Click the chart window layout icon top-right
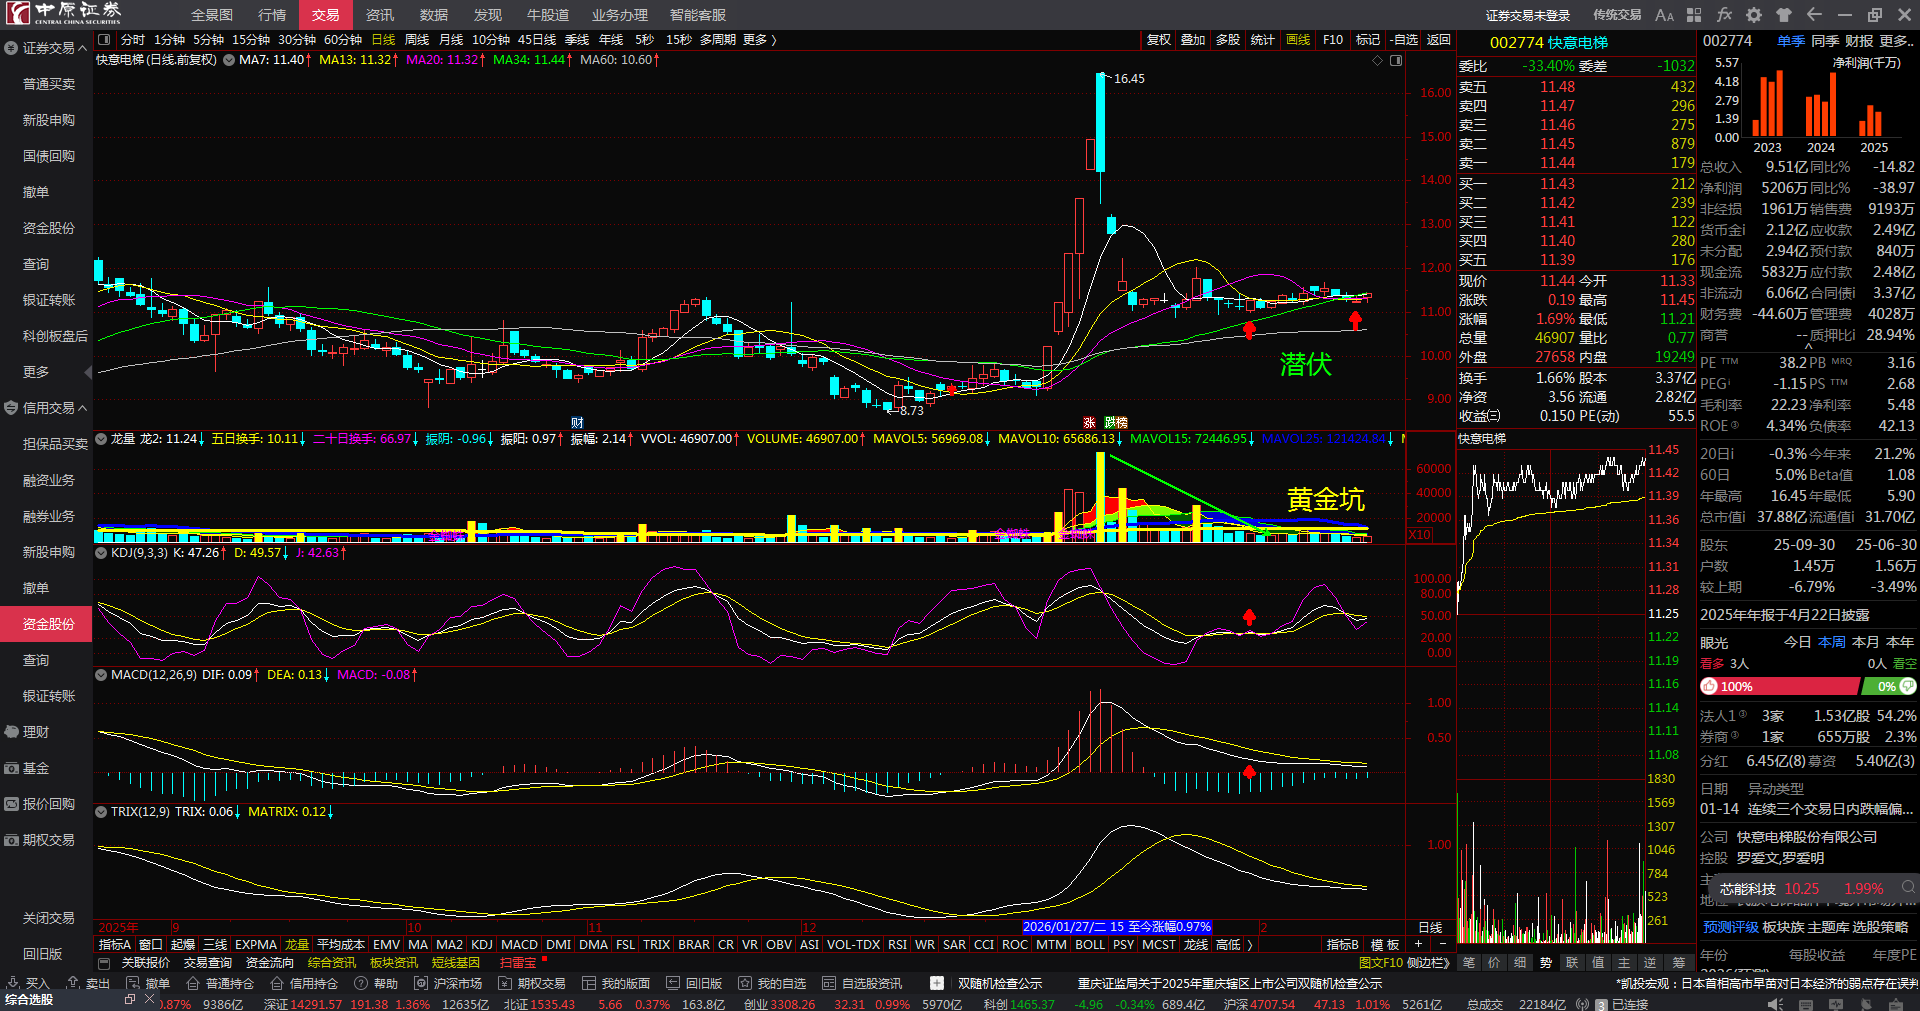This screenshot has width=1920, height=1011. point(1396,60)
